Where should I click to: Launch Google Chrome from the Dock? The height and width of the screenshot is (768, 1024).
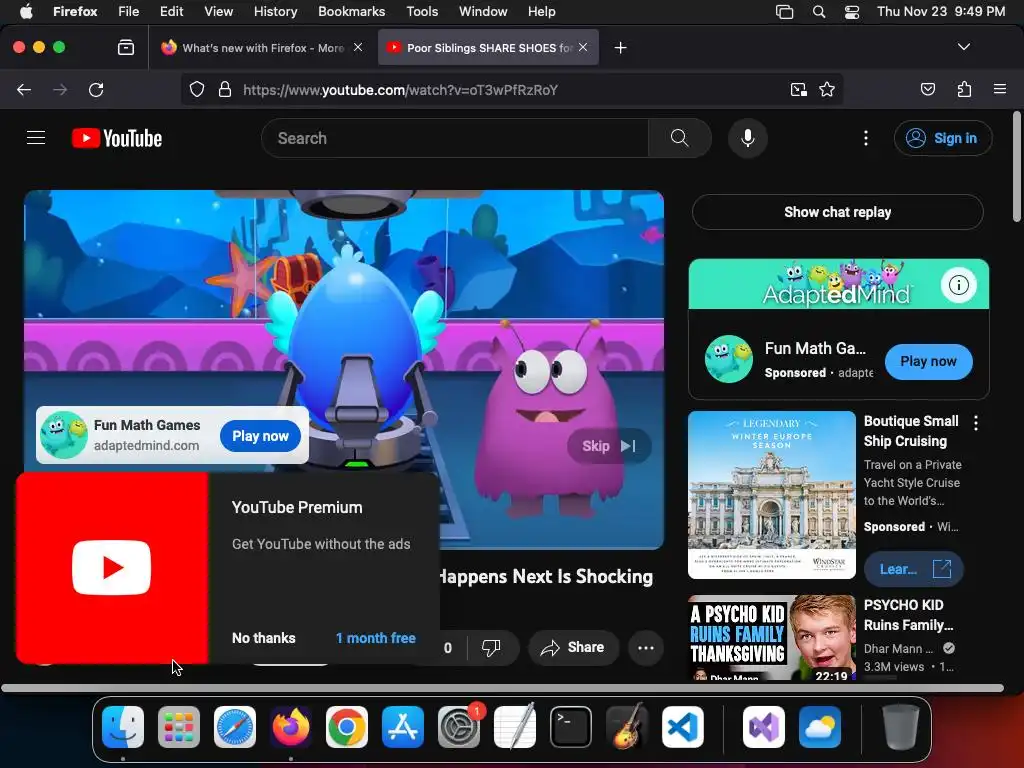point(346,727)
